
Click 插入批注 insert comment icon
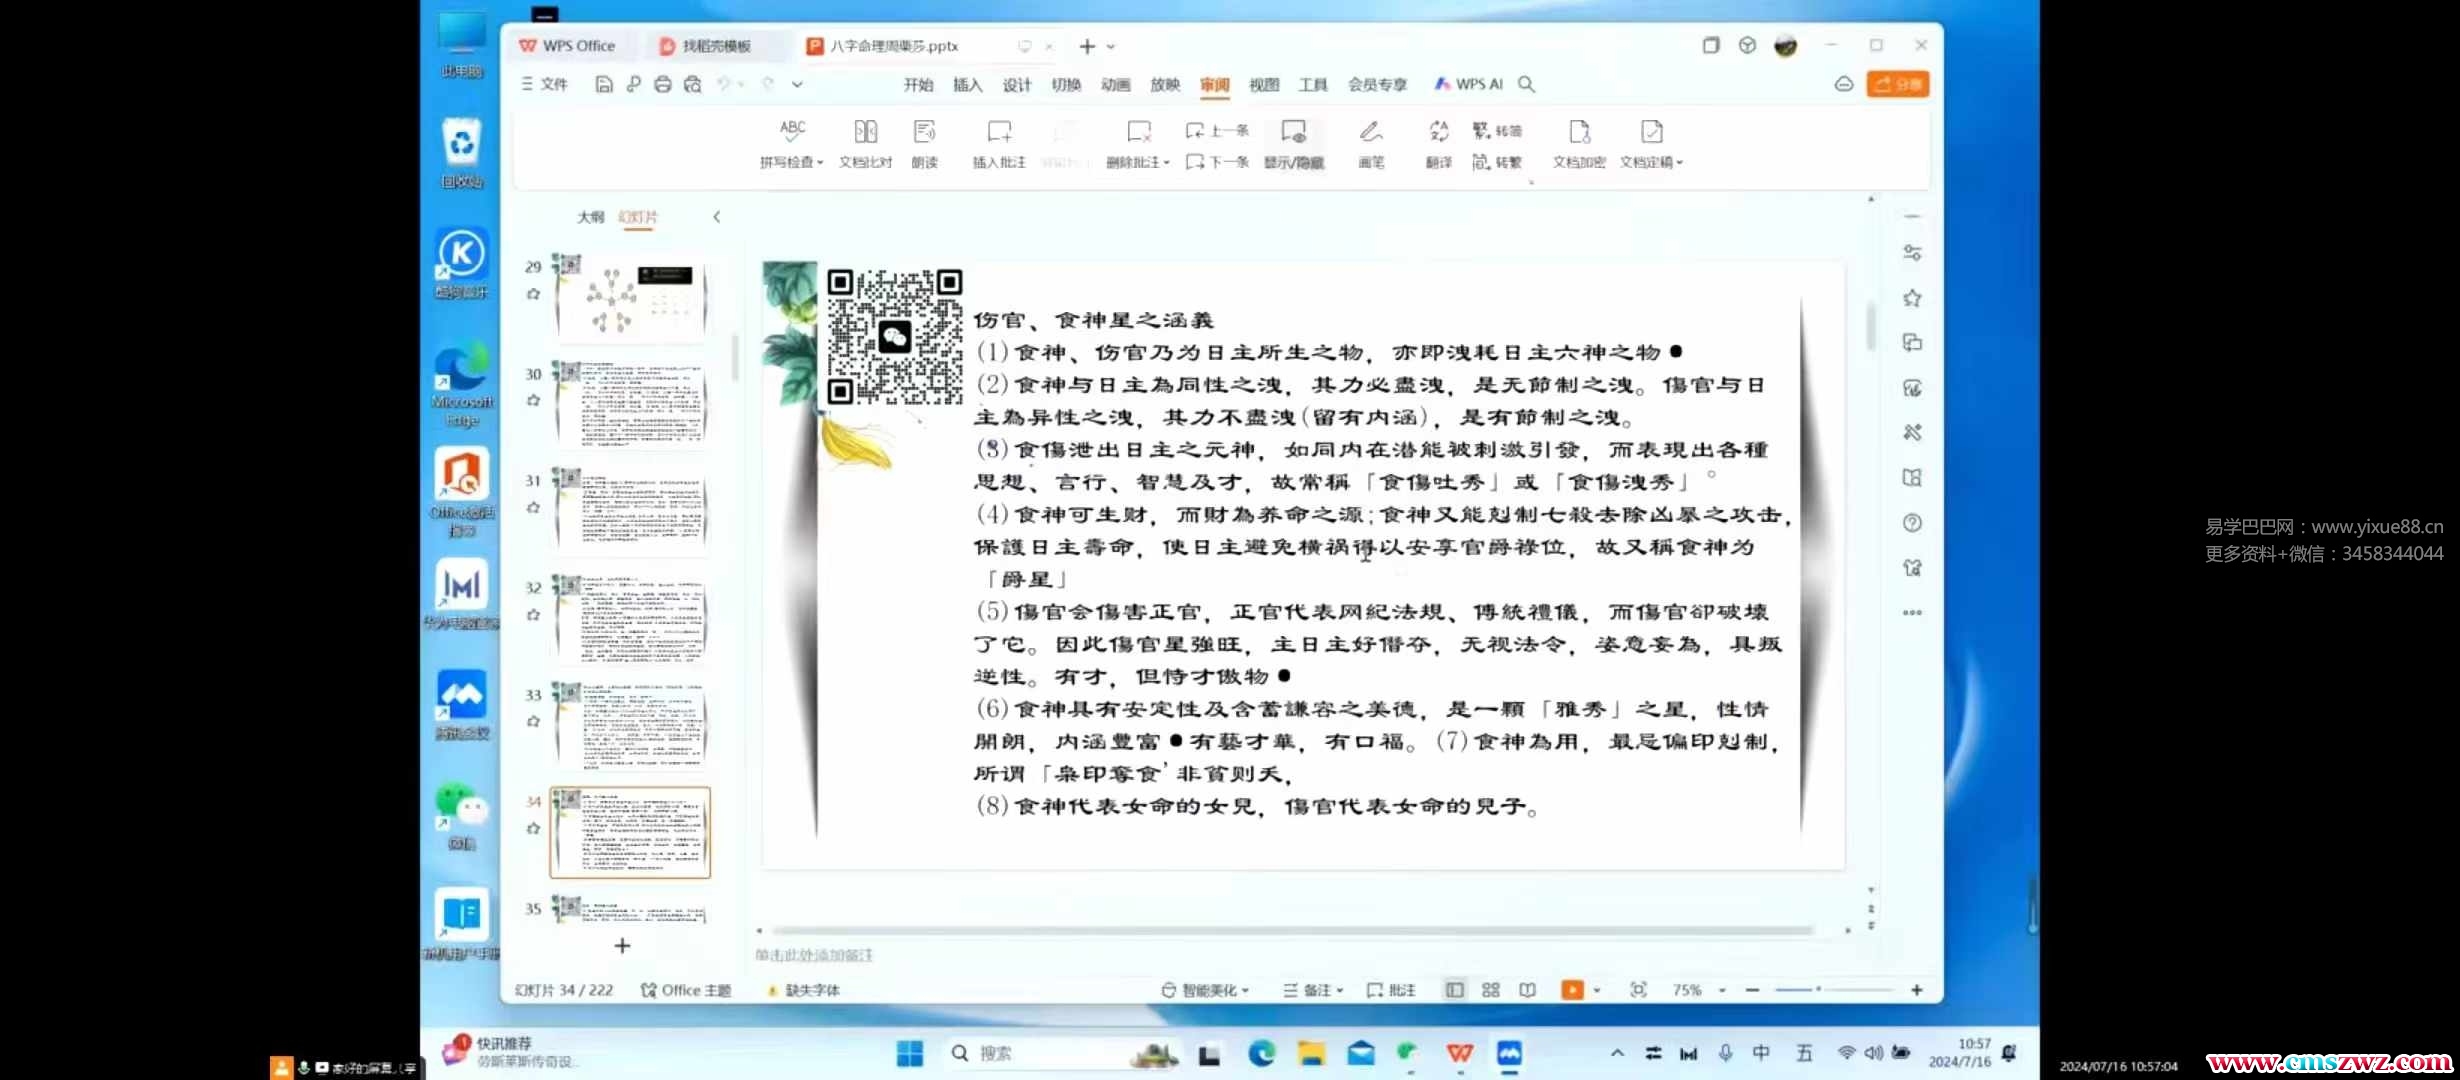pyautogui.click(x=999, y=132)
